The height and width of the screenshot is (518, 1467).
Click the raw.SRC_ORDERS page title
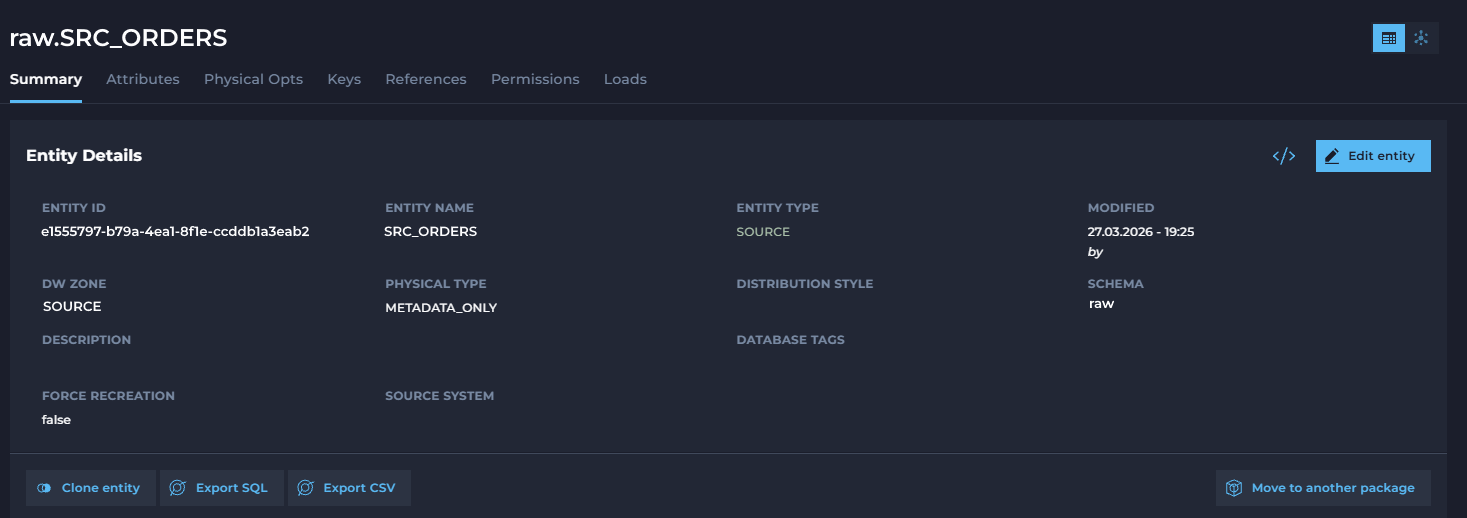tap(118, 38)
